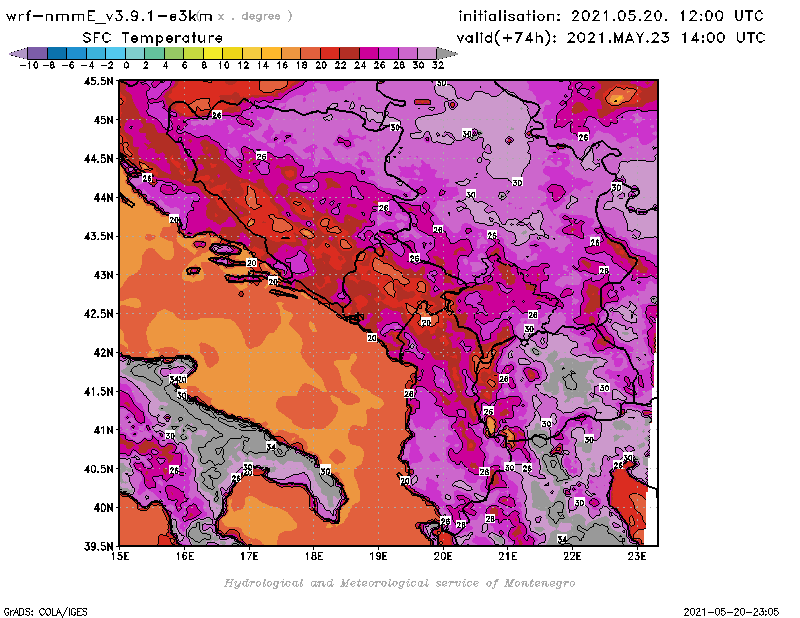Screen dimensions: 800x618
Task: Click the '16E' longitude label
Action: 185,556
